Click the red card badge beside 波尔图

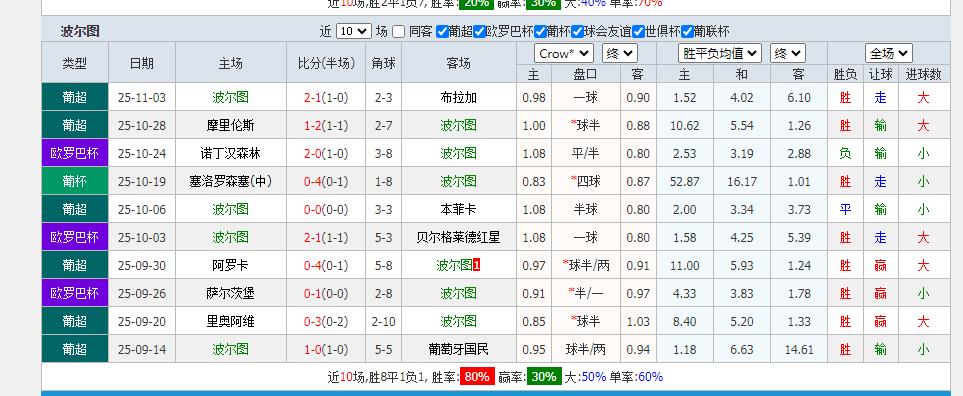point(477,265)
